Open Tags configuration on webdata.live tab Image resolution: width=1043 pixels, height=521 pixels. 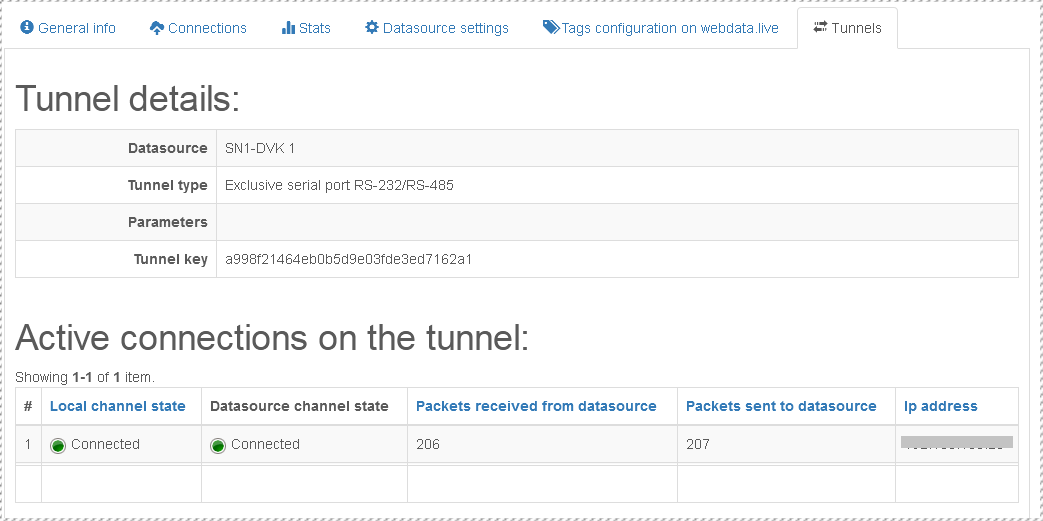pos(670,28)
